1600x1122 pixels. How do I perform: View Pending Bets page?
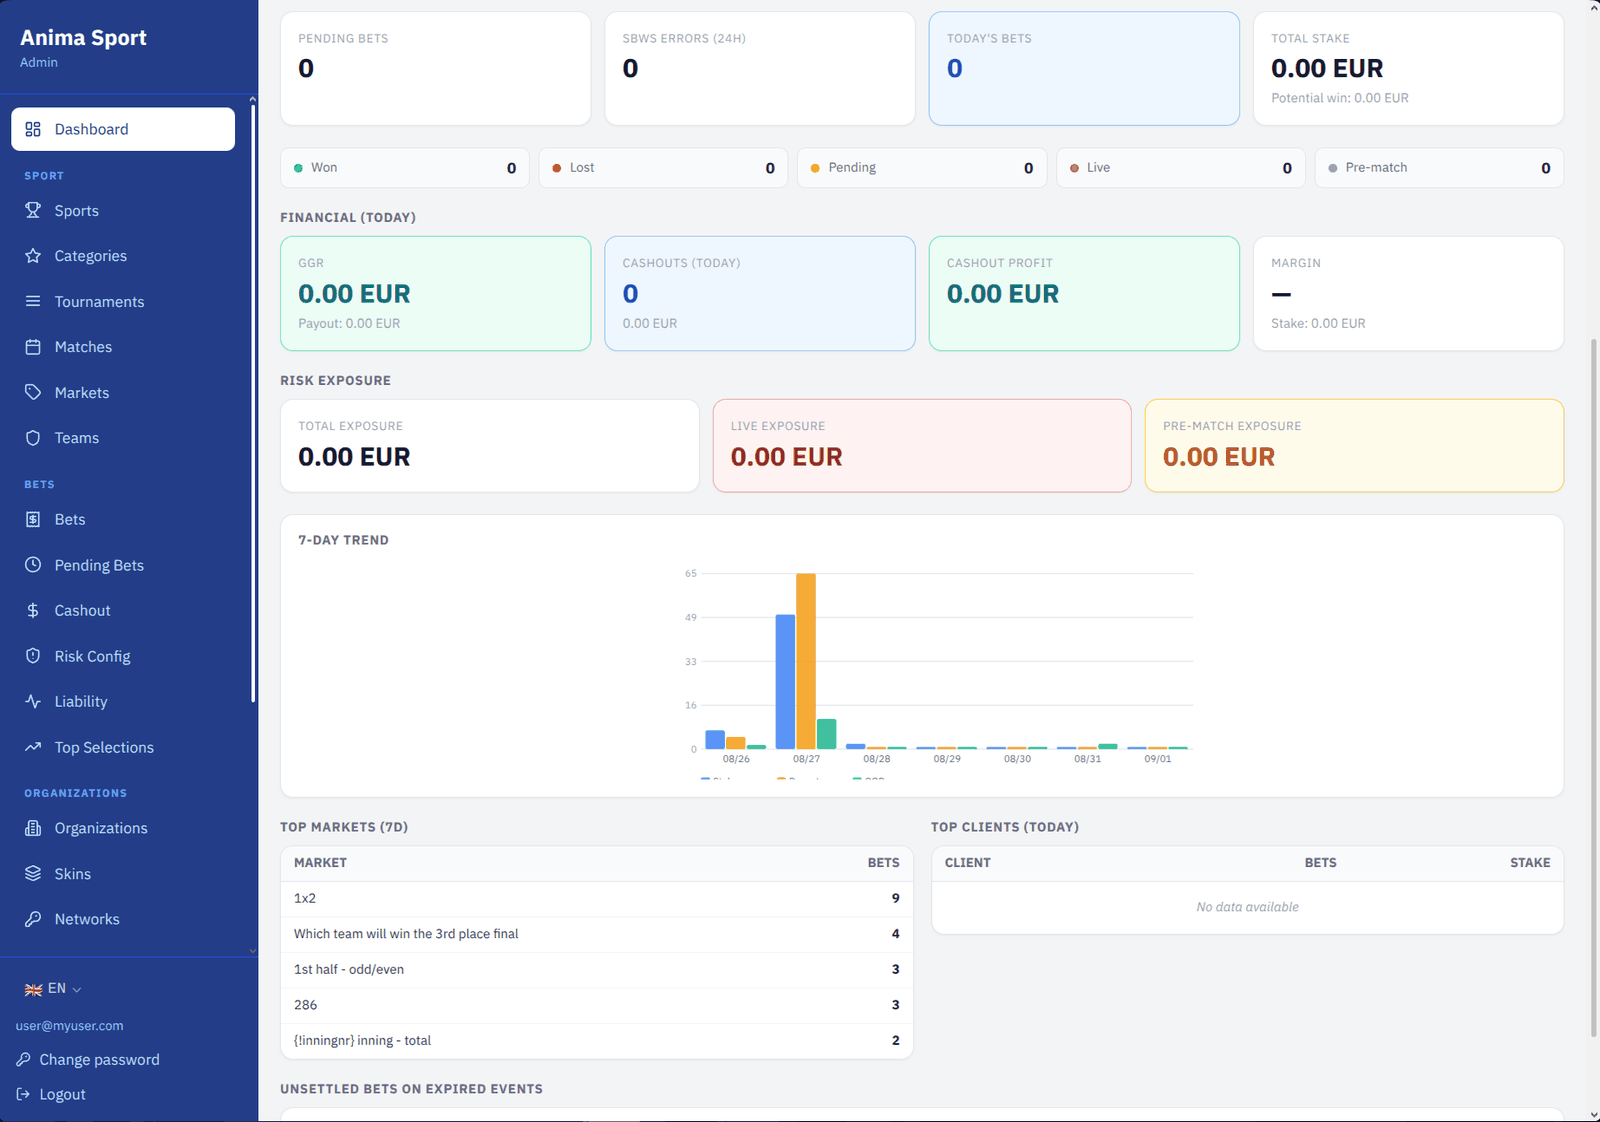click(x=123, y=565)
